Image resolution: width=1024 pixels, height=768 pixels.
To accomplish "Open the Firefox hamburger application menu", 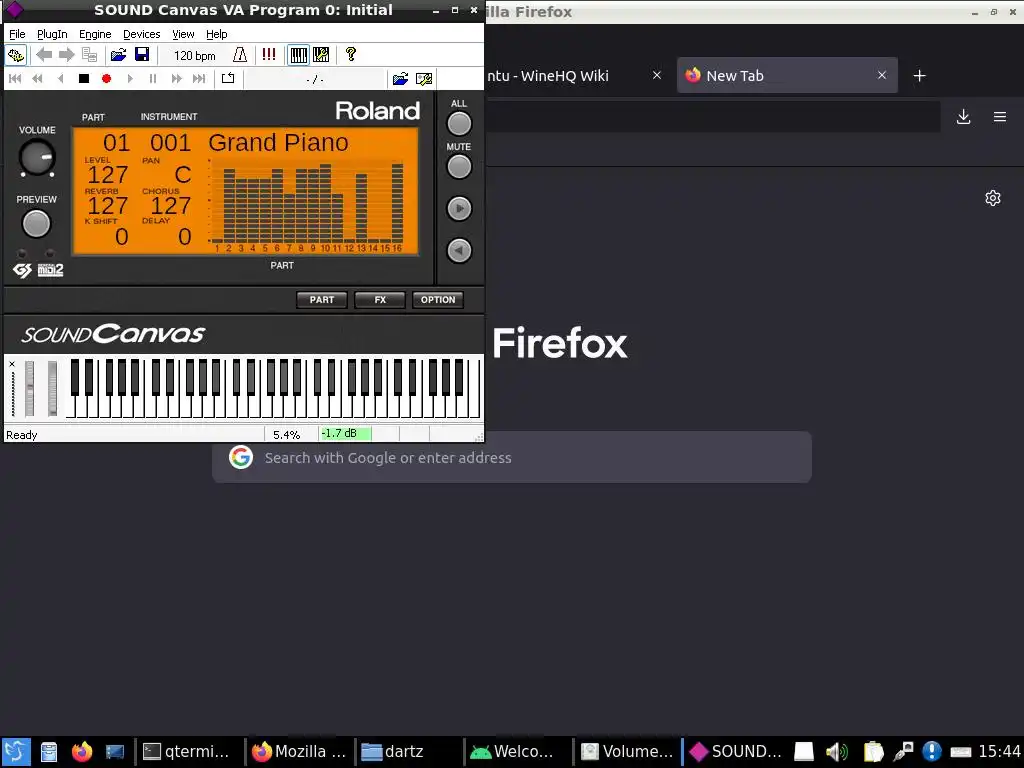I will pyautogui.click(x=1000, y=117).
